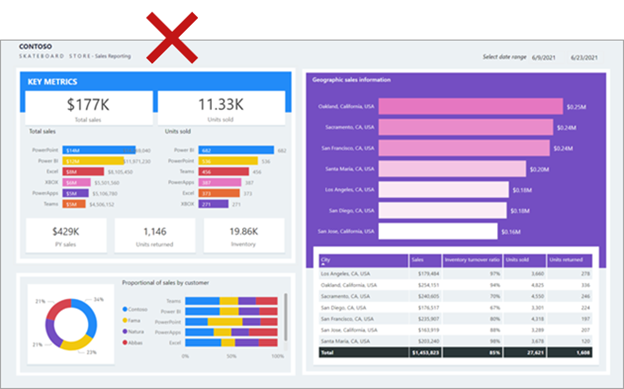The width and height of the screenshot is (624, 389).
Task: Select the yellow Power BI Total sales bar
Action: 93,161
